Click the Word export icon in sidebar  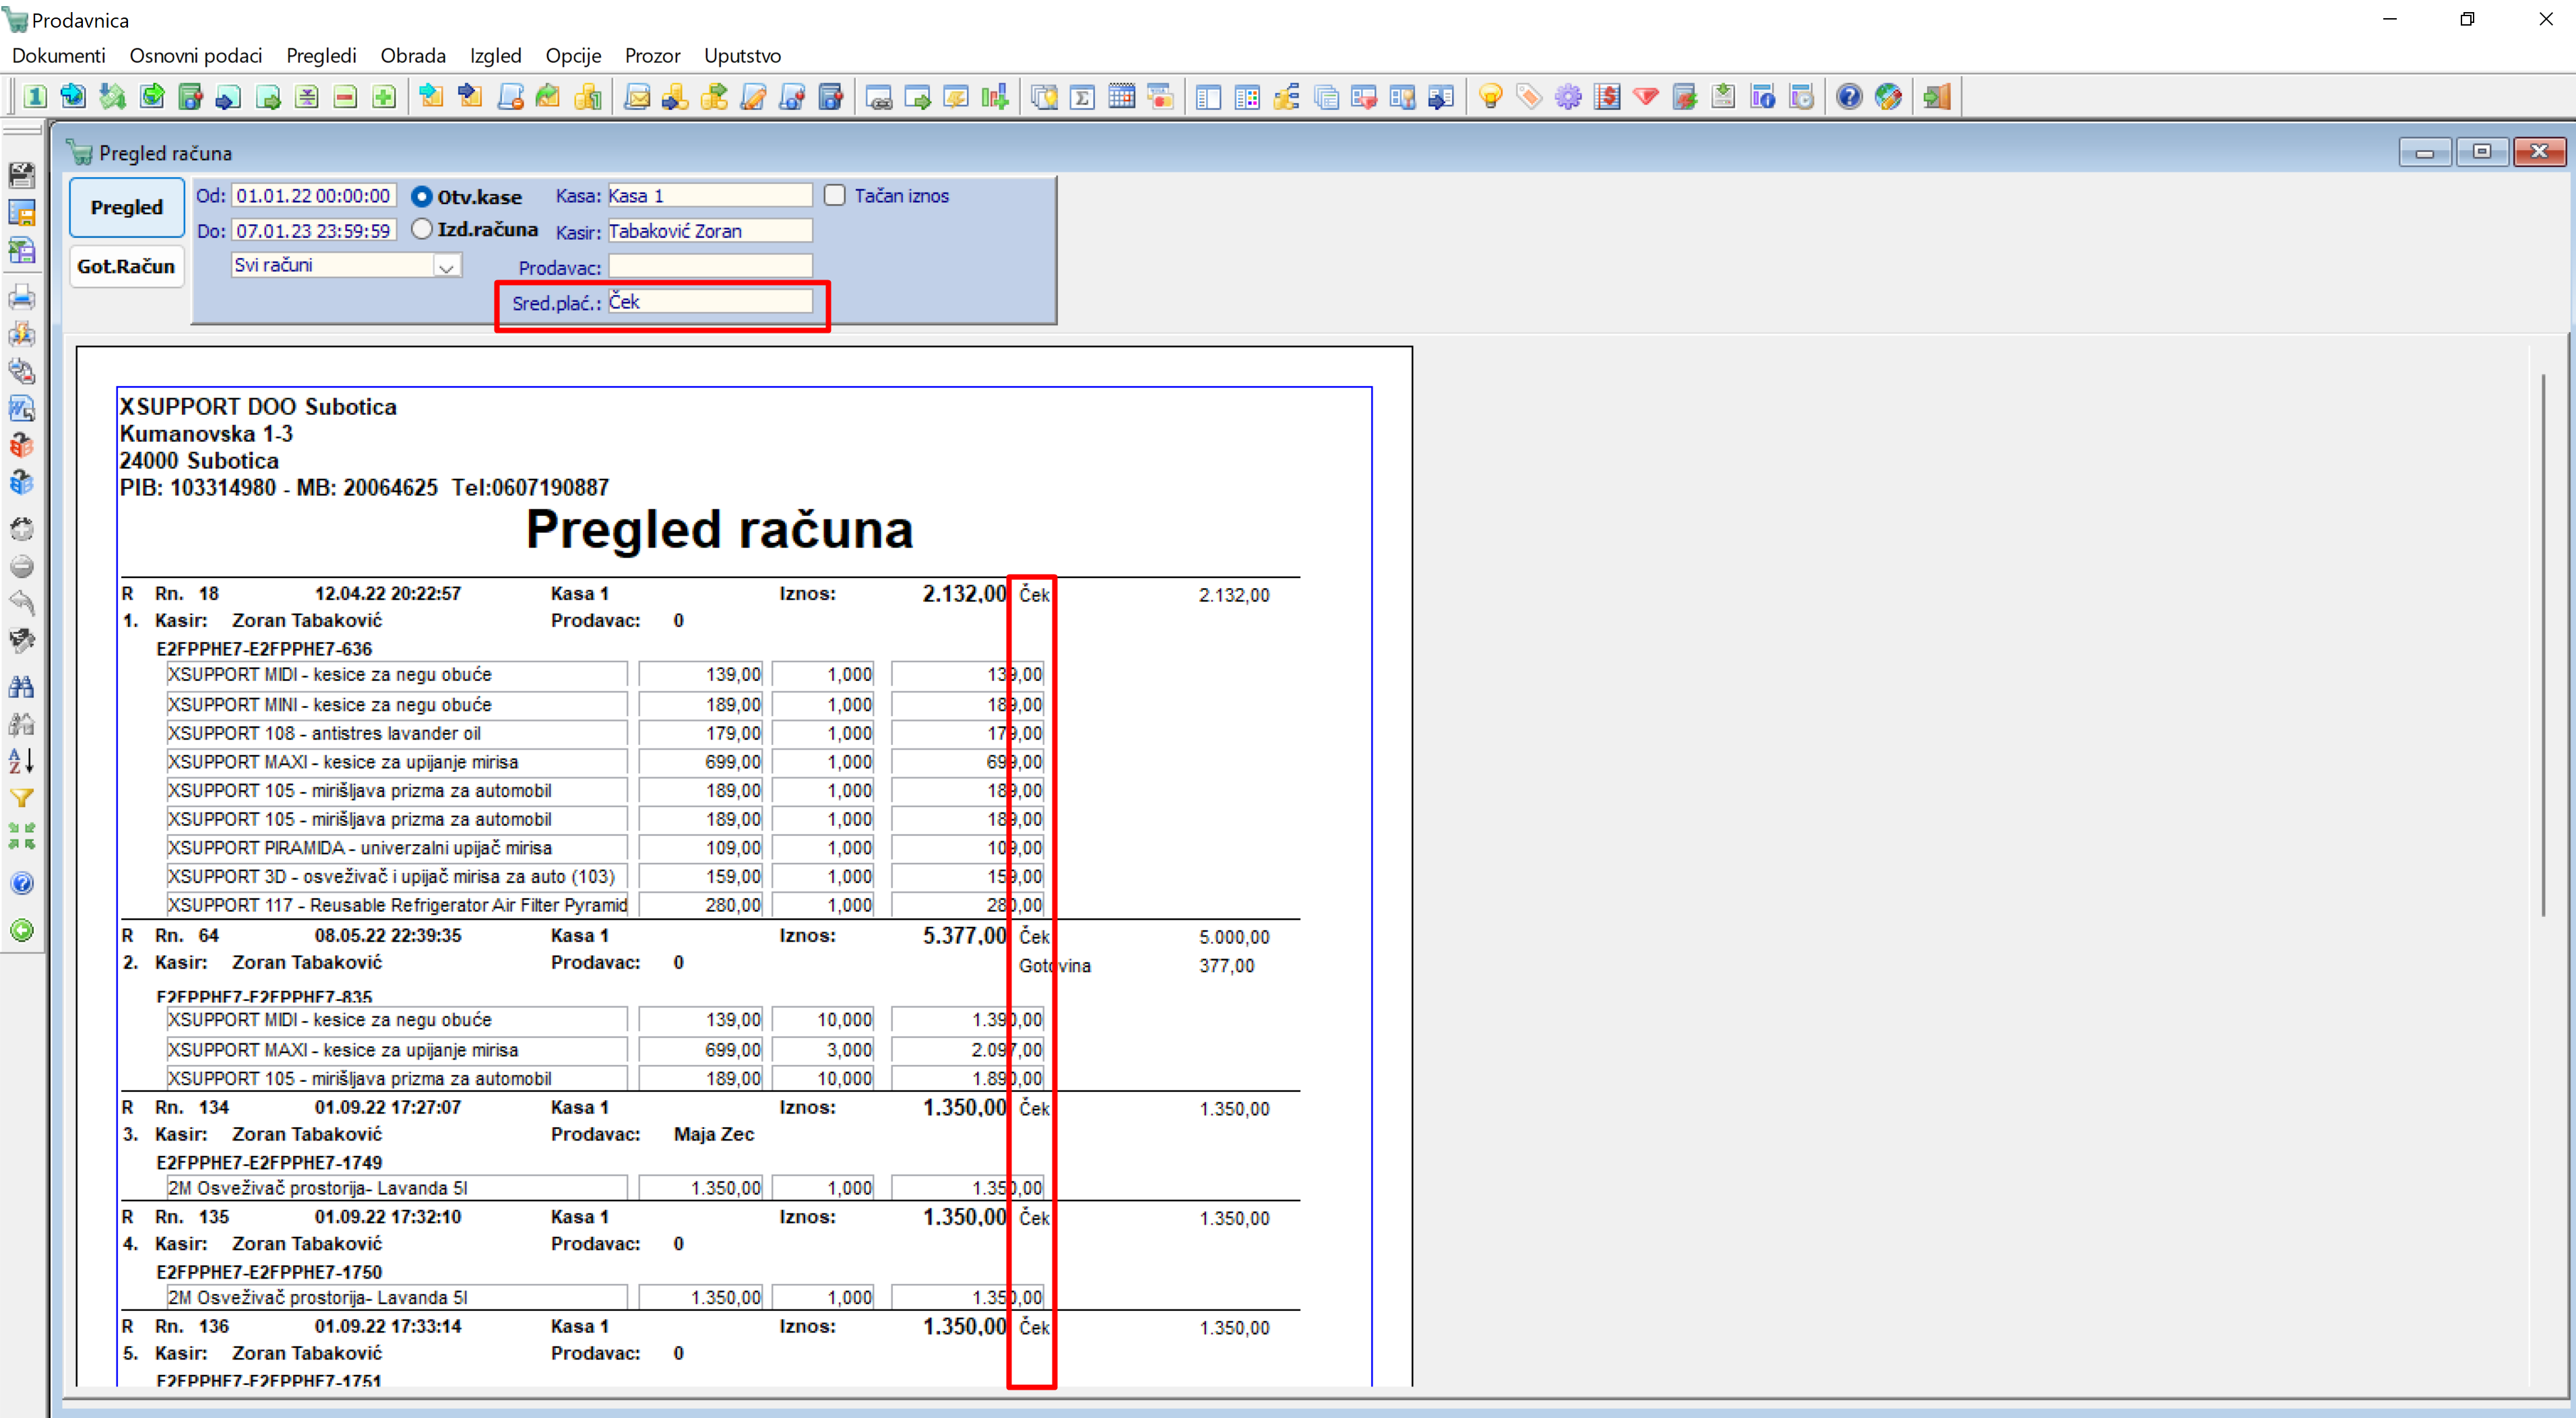tap(21, 408)
